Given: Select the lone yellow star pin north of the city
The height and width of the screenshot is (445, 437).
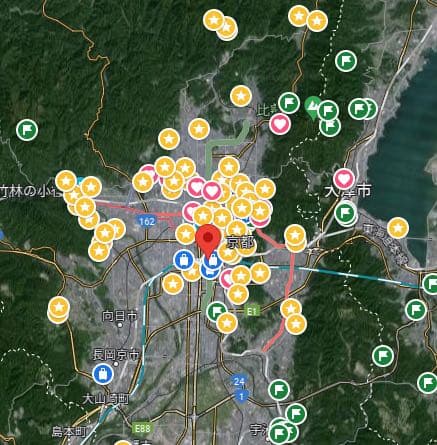Looking at the screenshot, I should point(241,96).
